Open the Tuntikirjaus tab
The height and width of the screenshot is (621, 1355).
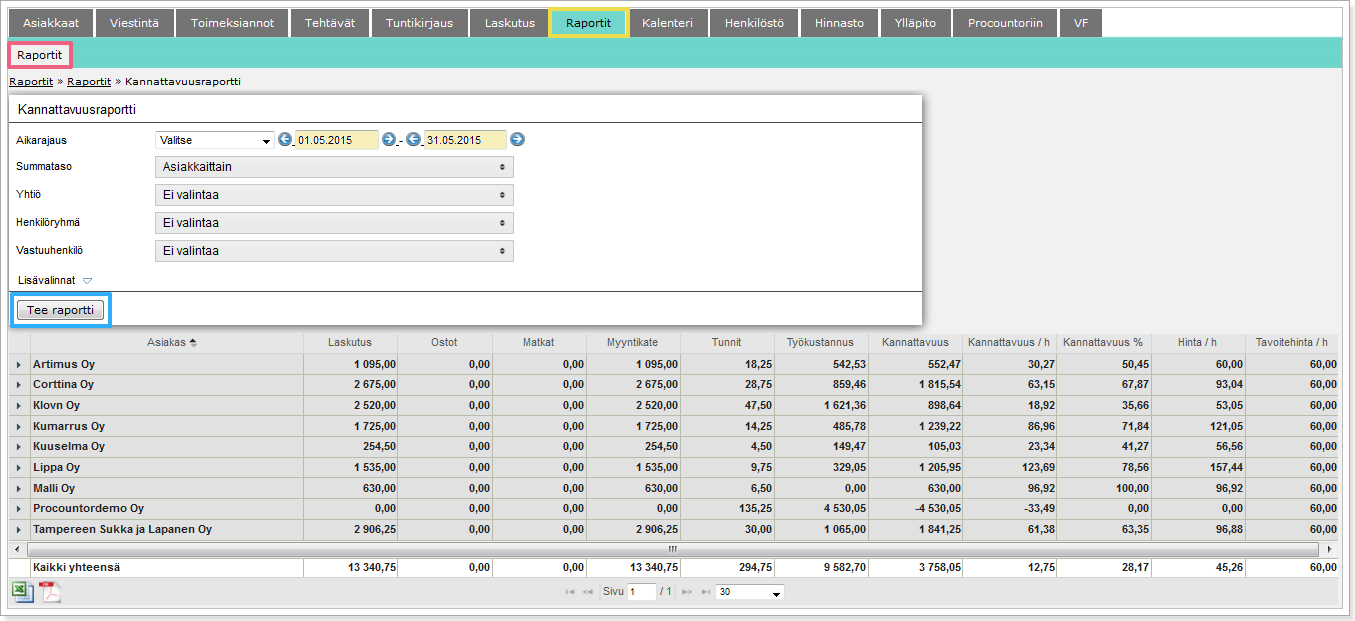click(419, 23)
